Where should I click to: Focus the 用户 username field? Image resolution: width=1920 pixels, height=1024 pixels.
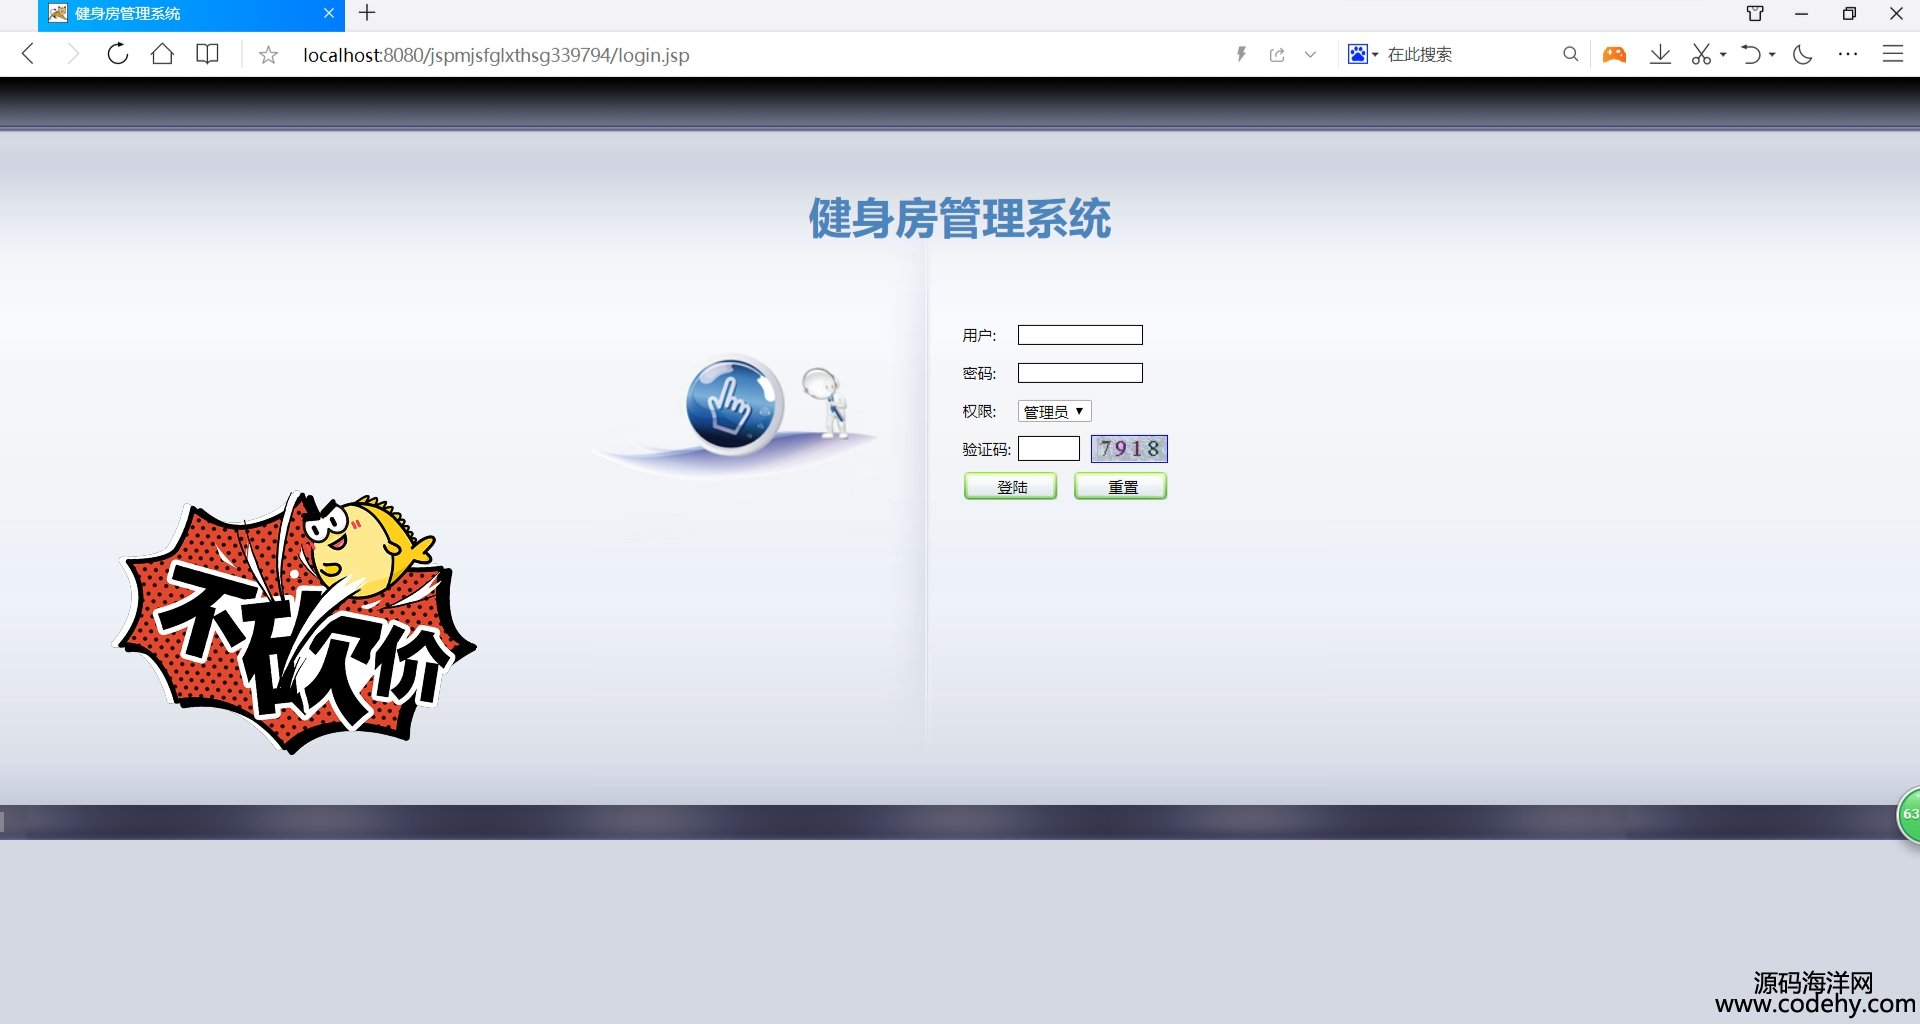[x=1080, y=335]
